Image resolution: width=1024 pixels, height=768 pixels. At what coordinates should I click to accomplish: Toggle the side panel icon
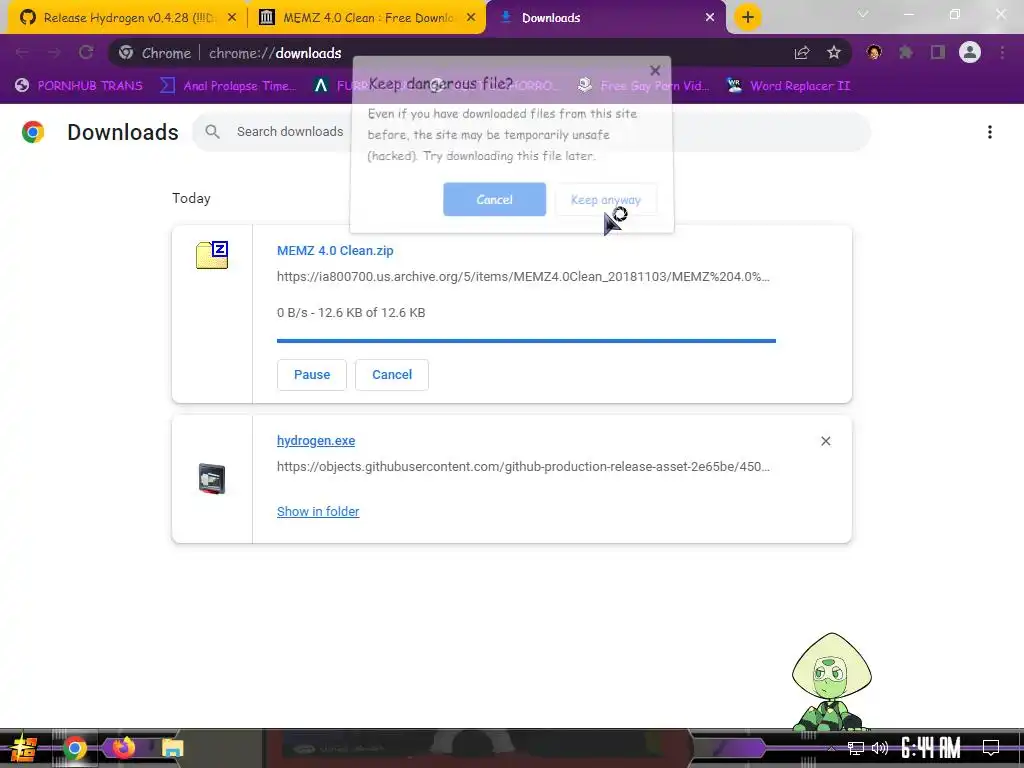pyautogui.click(x=938, y=52)
